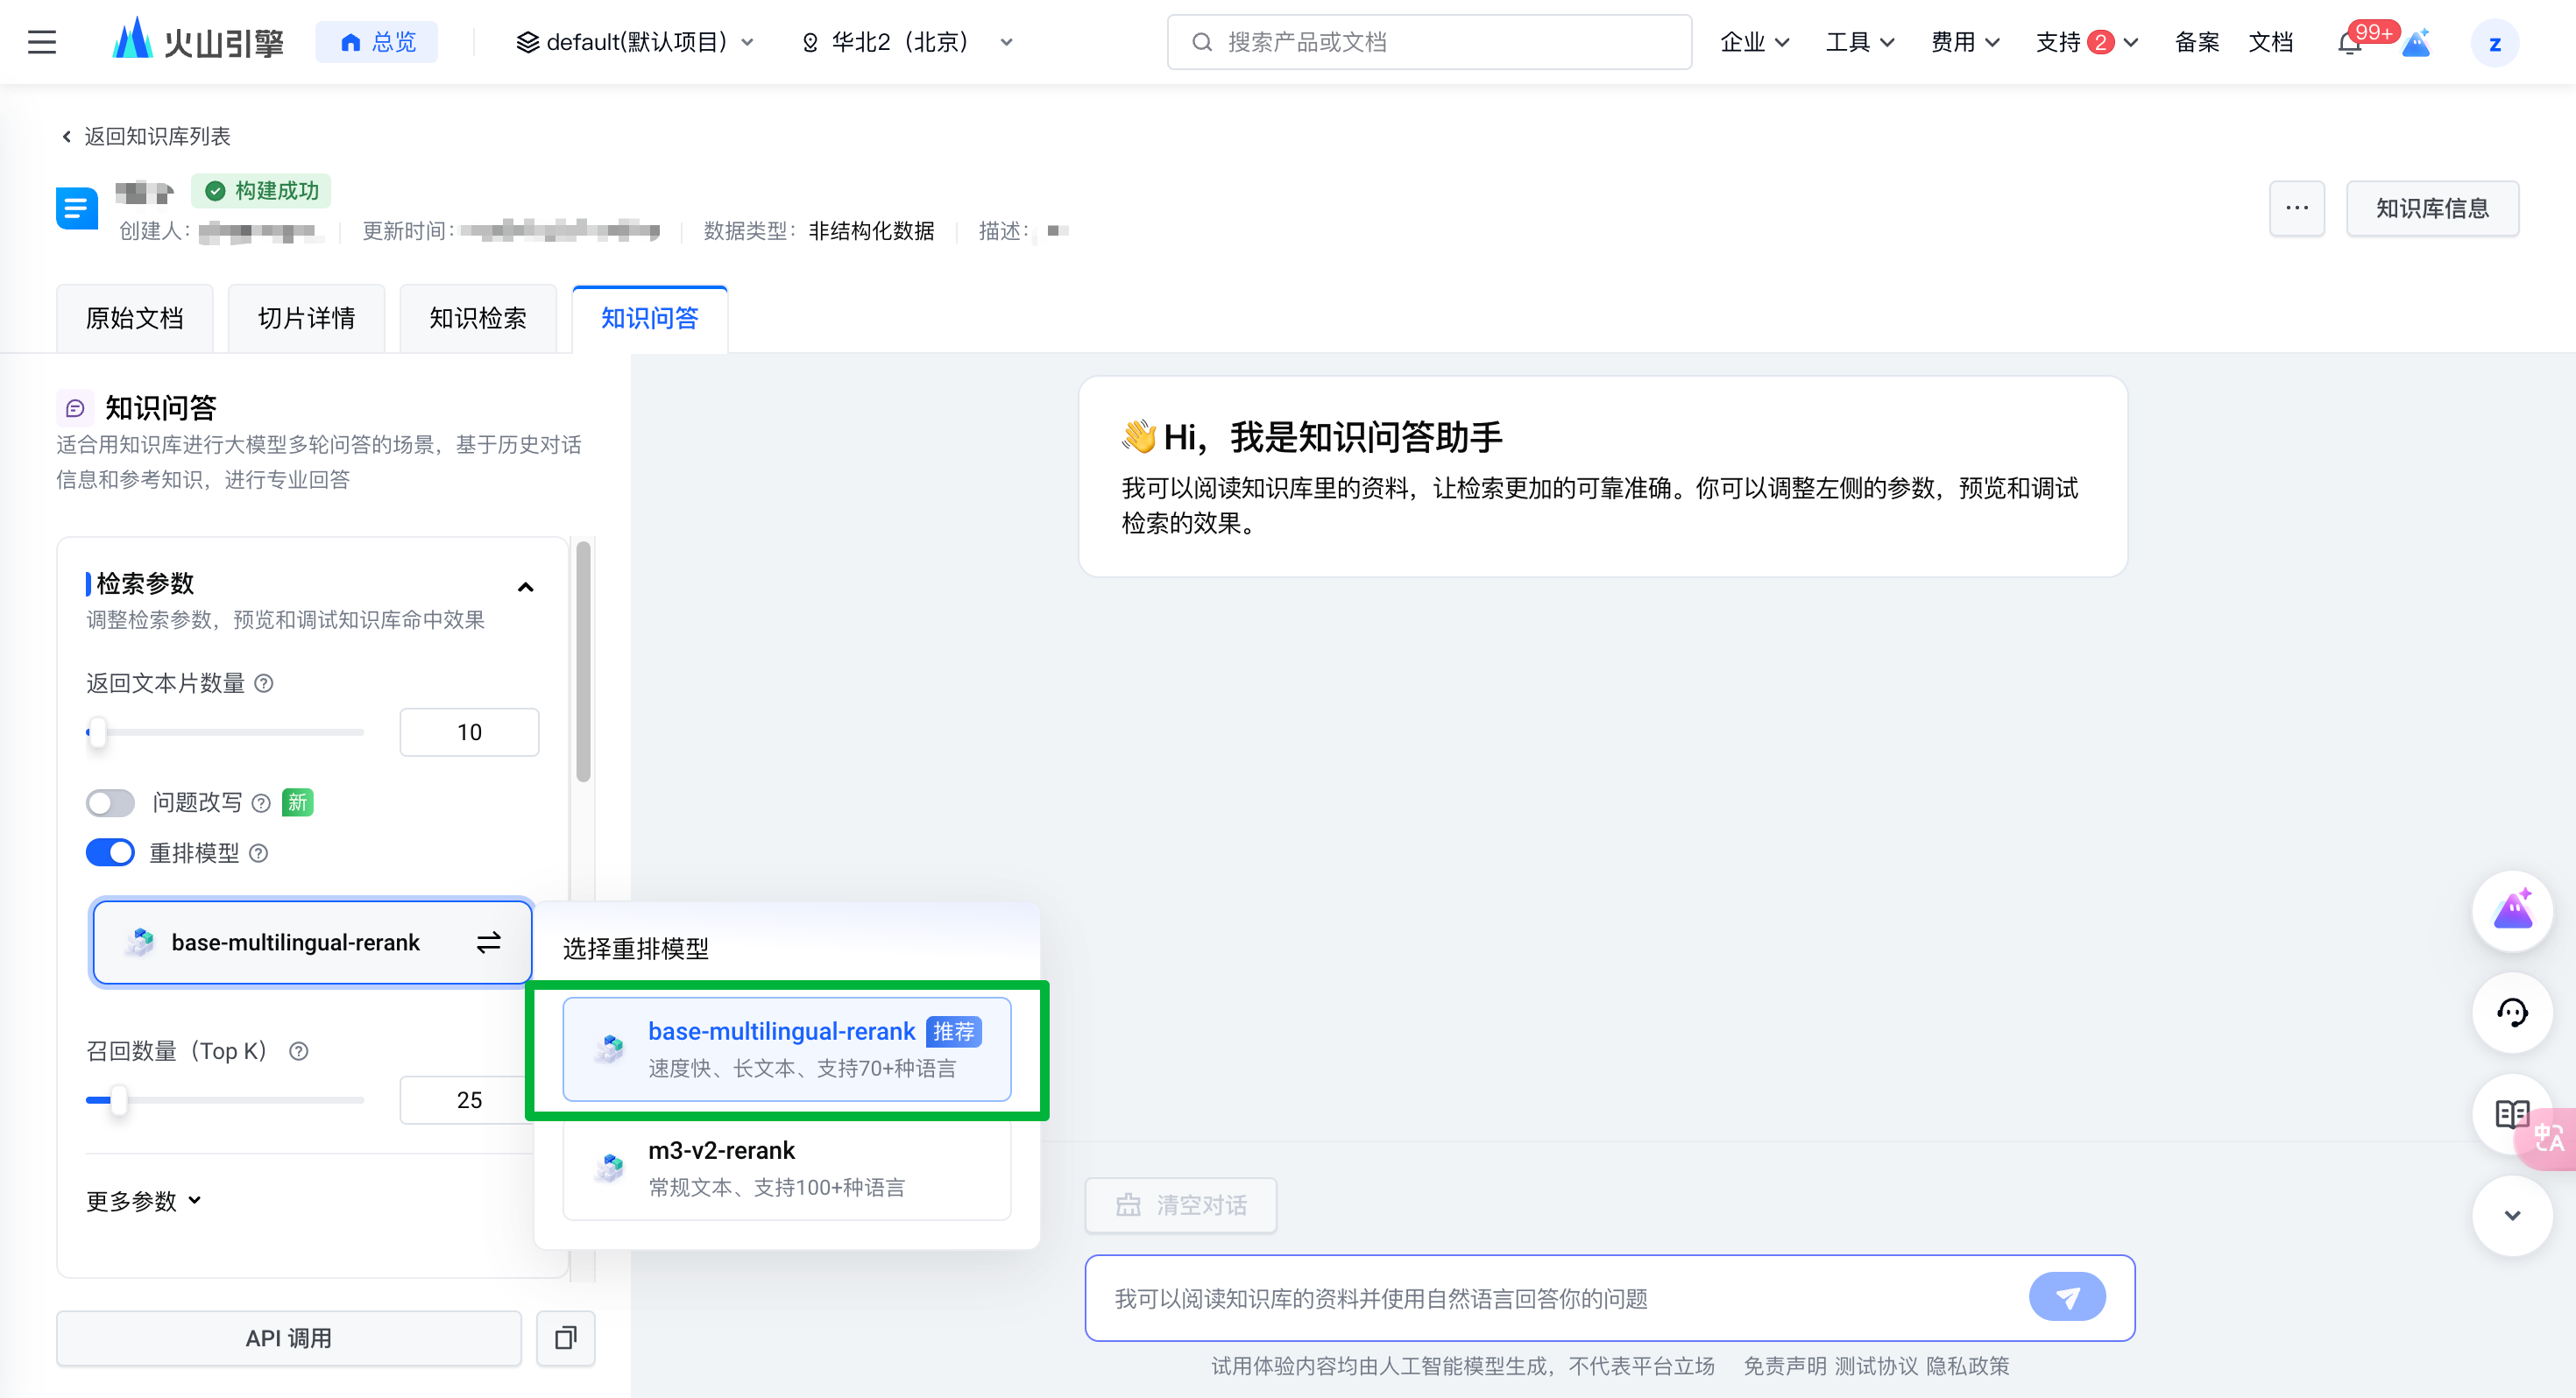Image resolution: width=2576 pixels, height=1398 pixels.
Task: Open the AI assistant icon in header
Action: pyautogui.click(x=2416, y=43)
